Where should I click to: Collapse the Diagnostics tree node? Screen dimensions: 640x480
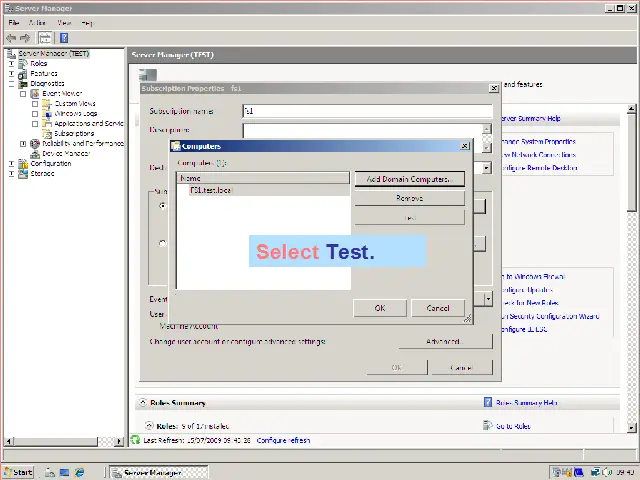[x=12, y=83]
